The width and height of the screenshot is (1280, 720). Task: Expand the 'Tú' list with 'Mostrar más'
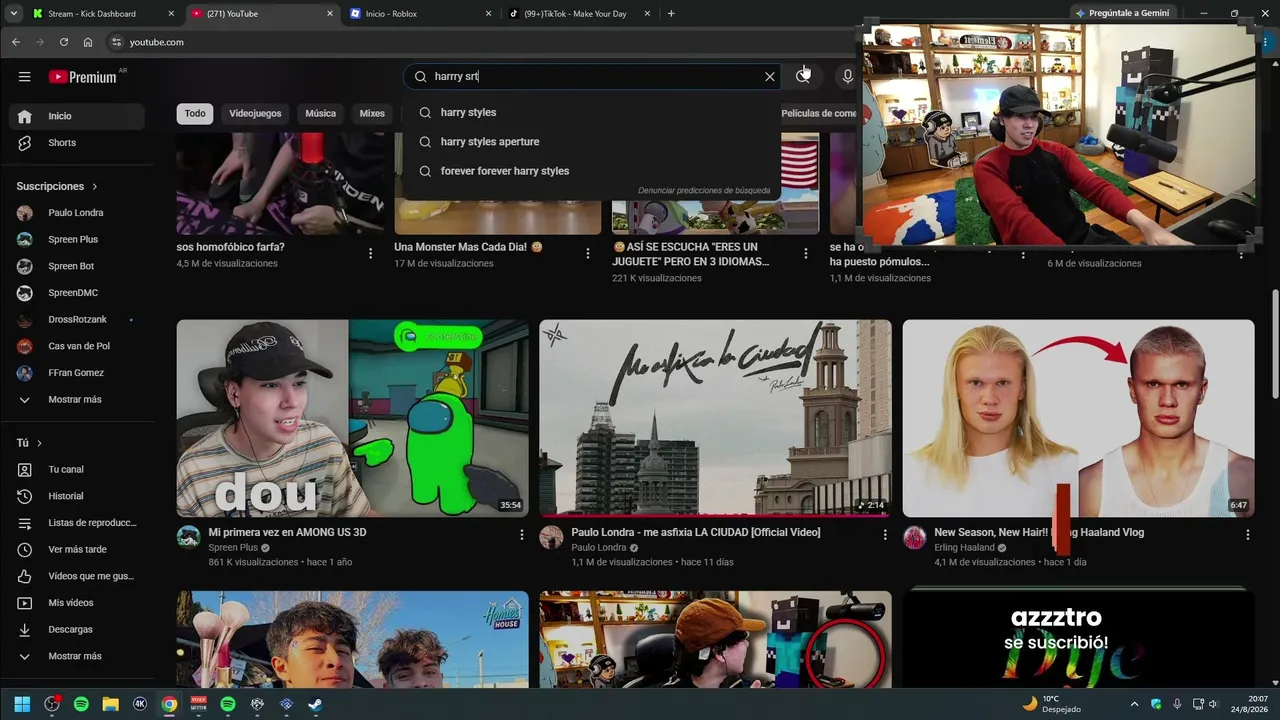point(77,656)
